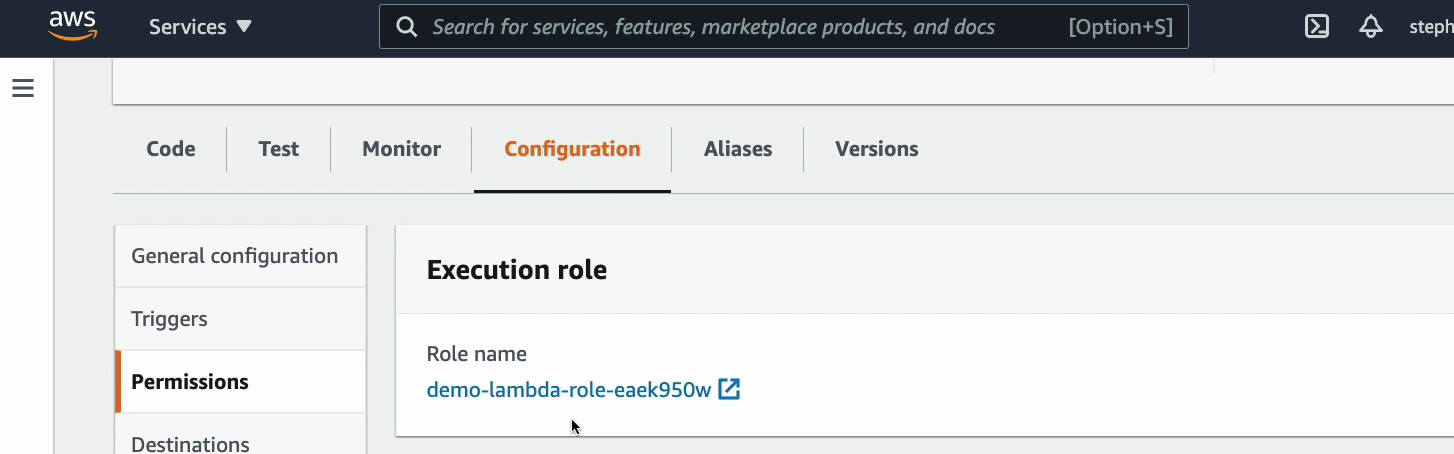Switch to the Test tab
Screen dimensions: 1454x454
pyautogui.click(x=278, y=149)
